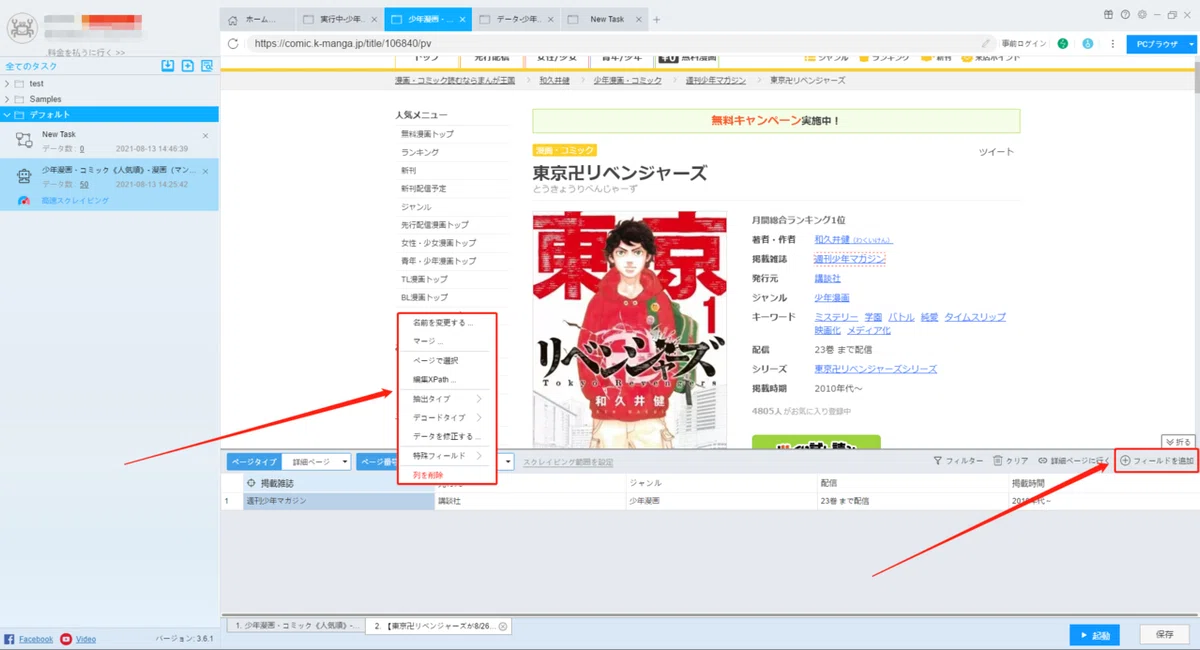Click the Video YouTube icon in footer
This screenshot has height=650, width=1200.
(x=66, y=639)
